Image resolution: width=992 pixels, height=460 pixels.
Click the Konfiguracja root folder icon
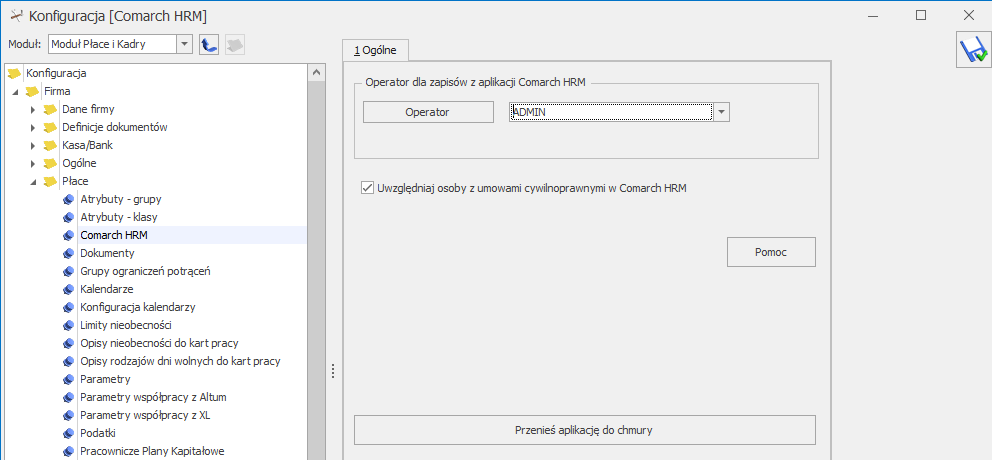[x=15, y=73]
